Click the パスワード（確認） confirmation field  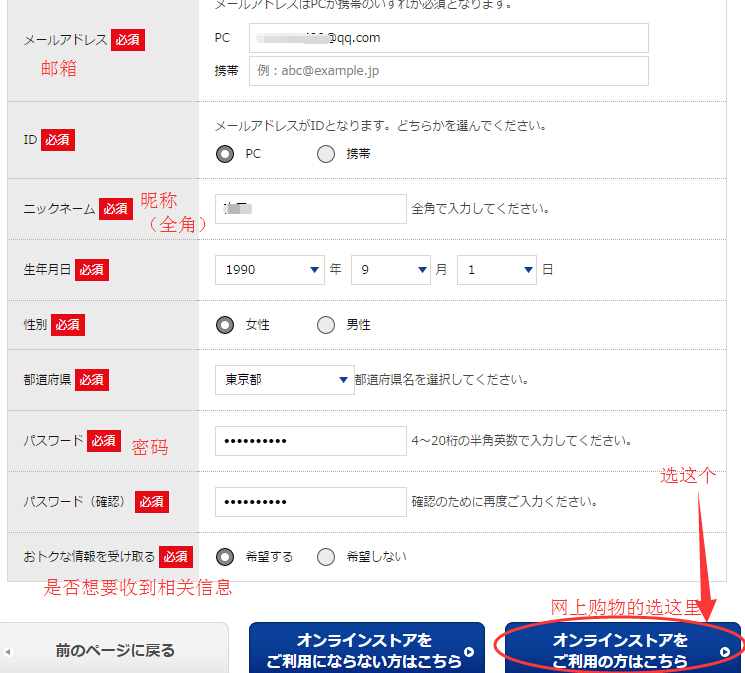[x=310, y=501]
